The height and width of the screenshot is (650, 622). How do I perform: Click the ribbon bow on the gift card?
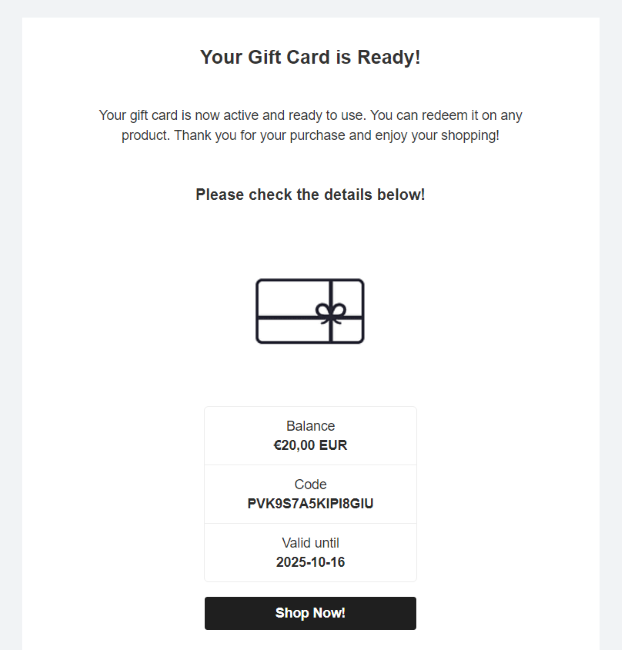pos(328,312)
